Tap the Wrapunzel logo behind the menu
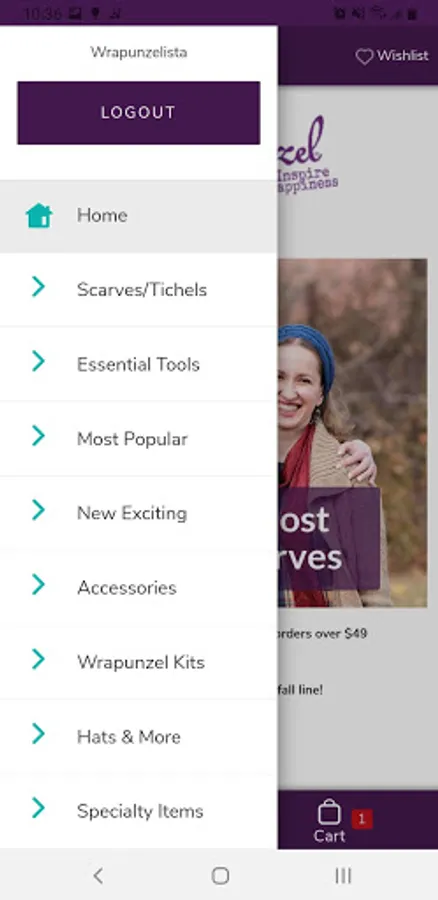This screenshot has width=438, height=900. click(x=308, y=155)
